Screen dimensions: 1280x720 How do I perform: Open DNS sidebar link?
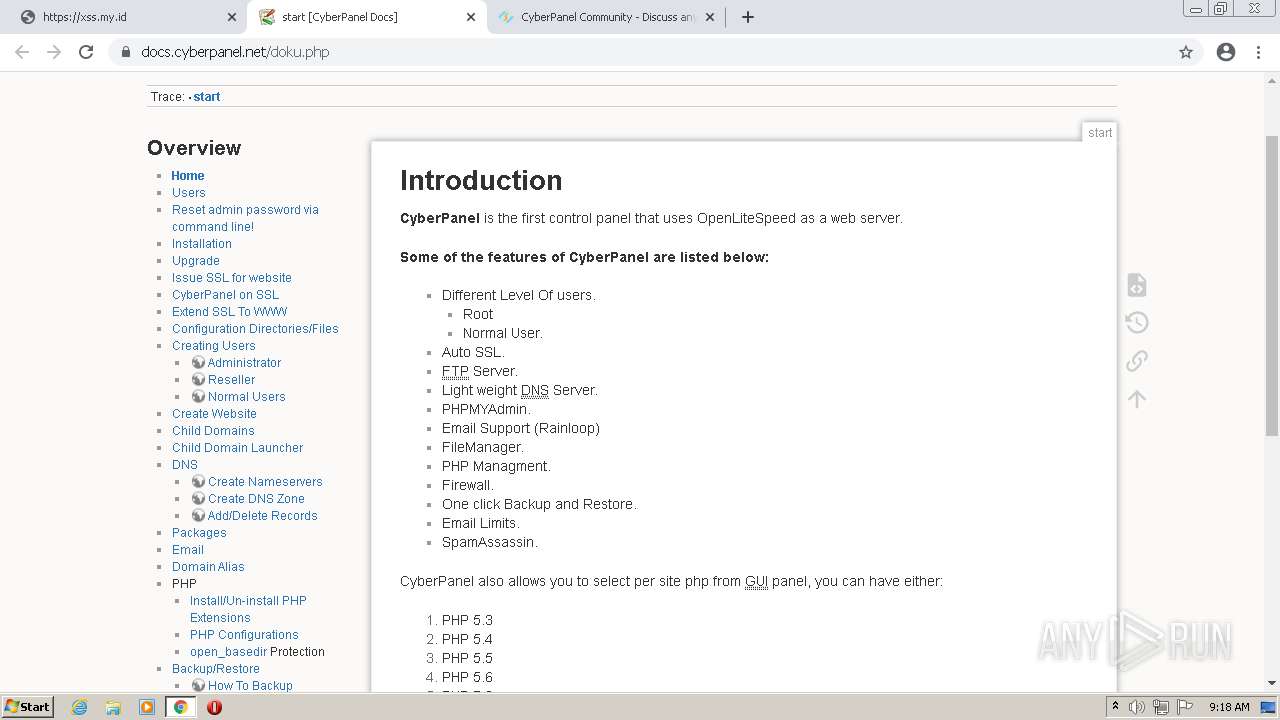185,465
